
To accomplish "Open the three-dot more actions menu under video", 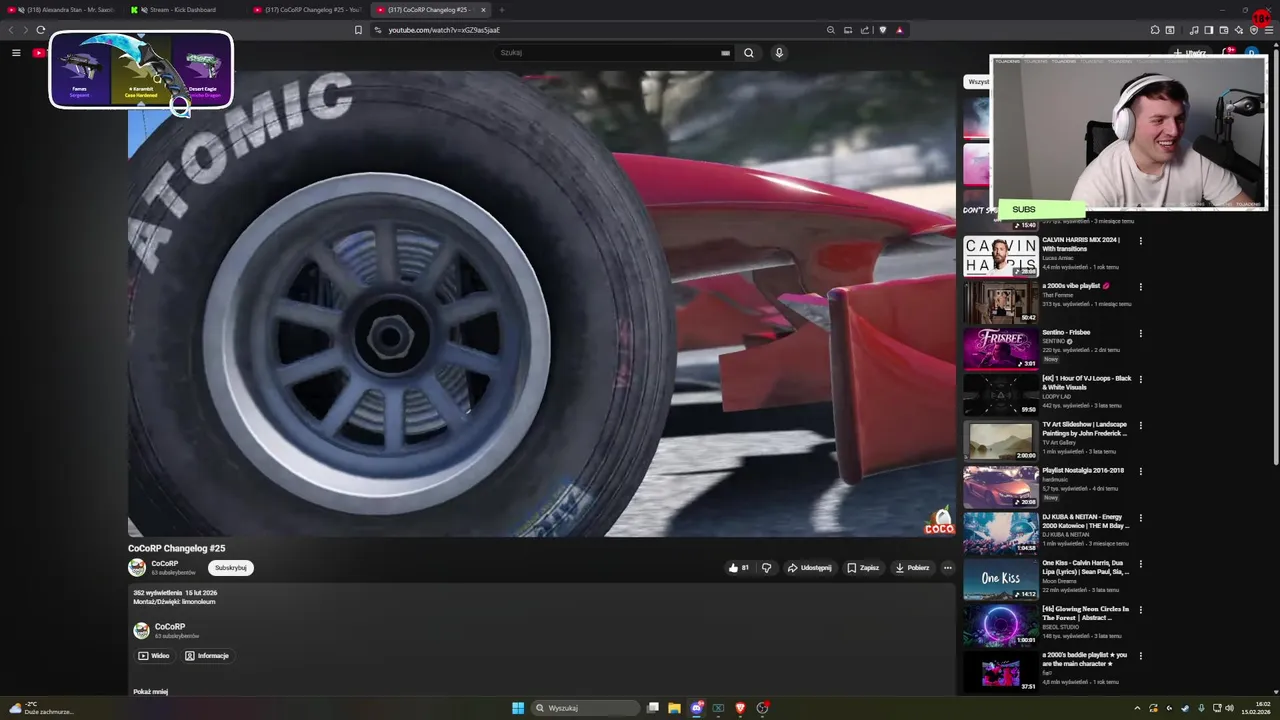I will coord(948,568).
